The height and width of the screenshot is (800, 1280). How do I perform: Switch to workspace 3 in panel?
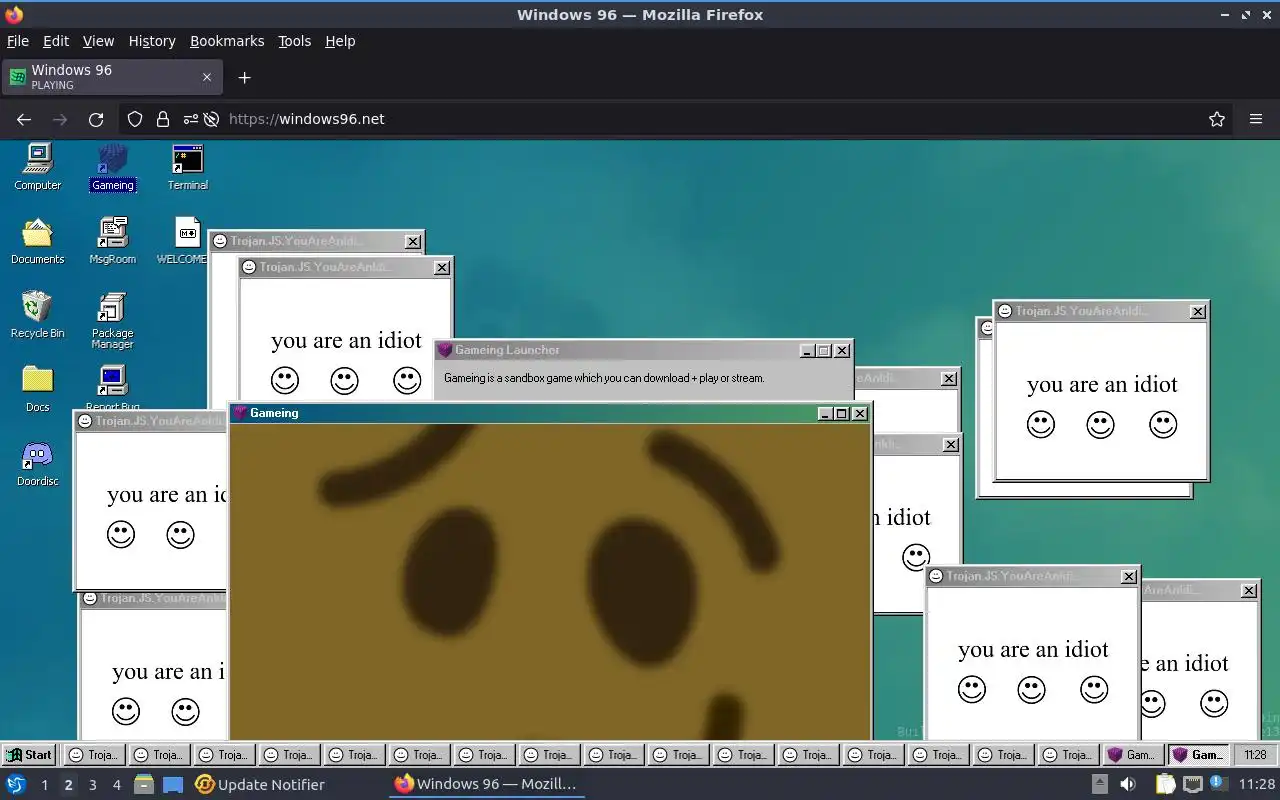93,785
